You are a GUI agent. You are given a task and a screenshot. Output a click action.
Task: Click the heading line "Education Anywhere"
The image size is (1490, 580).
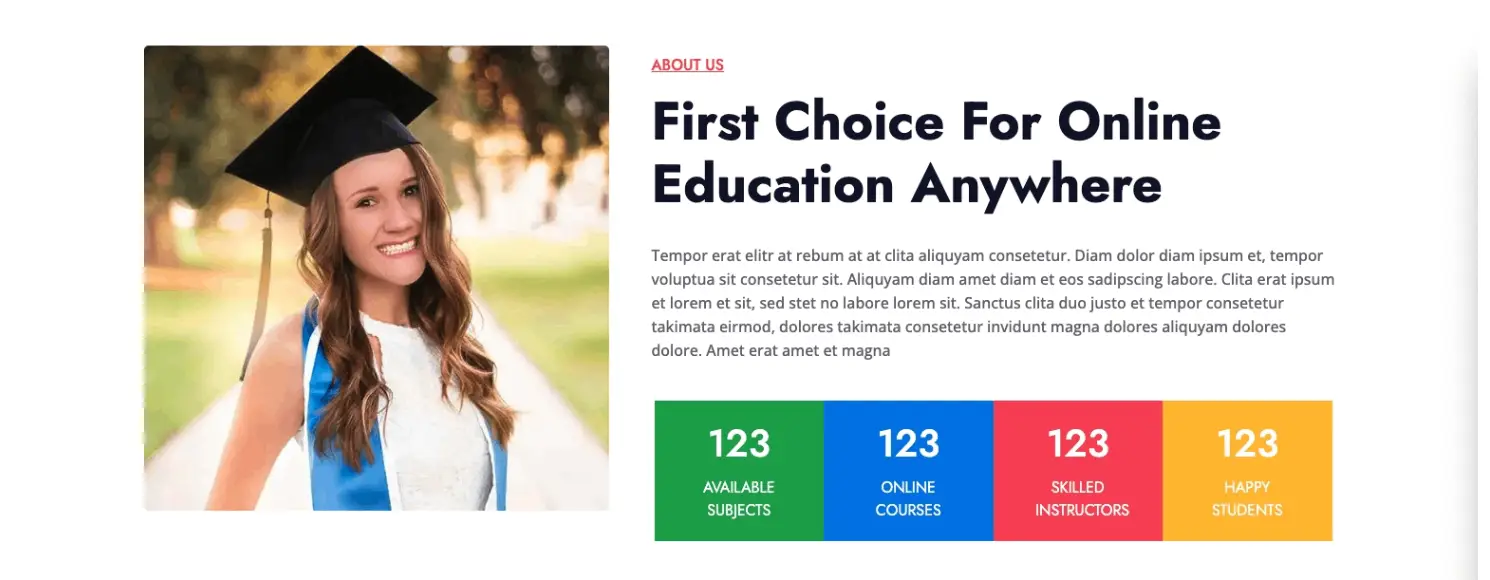[x=906, y=186]
